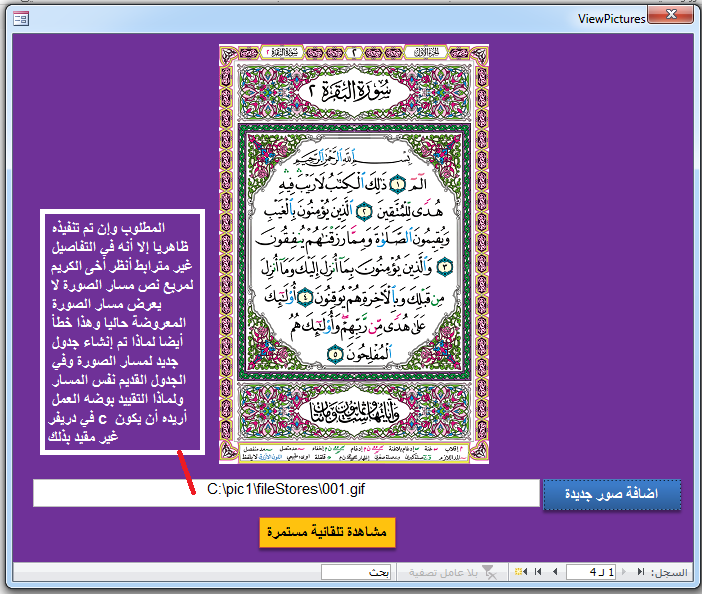Go to next record arrow
This screenshot has width=702, height=594.
(x=555, y=572)
